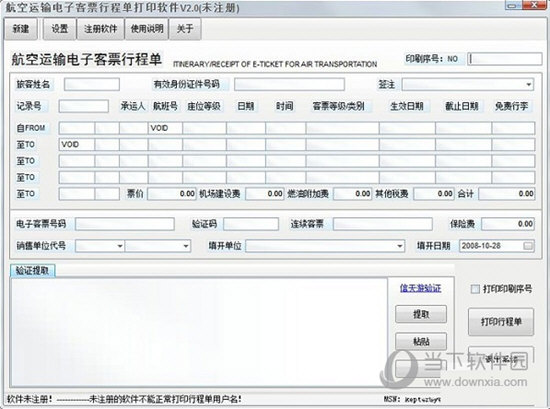
Task: Click the 燃油附加费 amount field
Action: (352, 194)
